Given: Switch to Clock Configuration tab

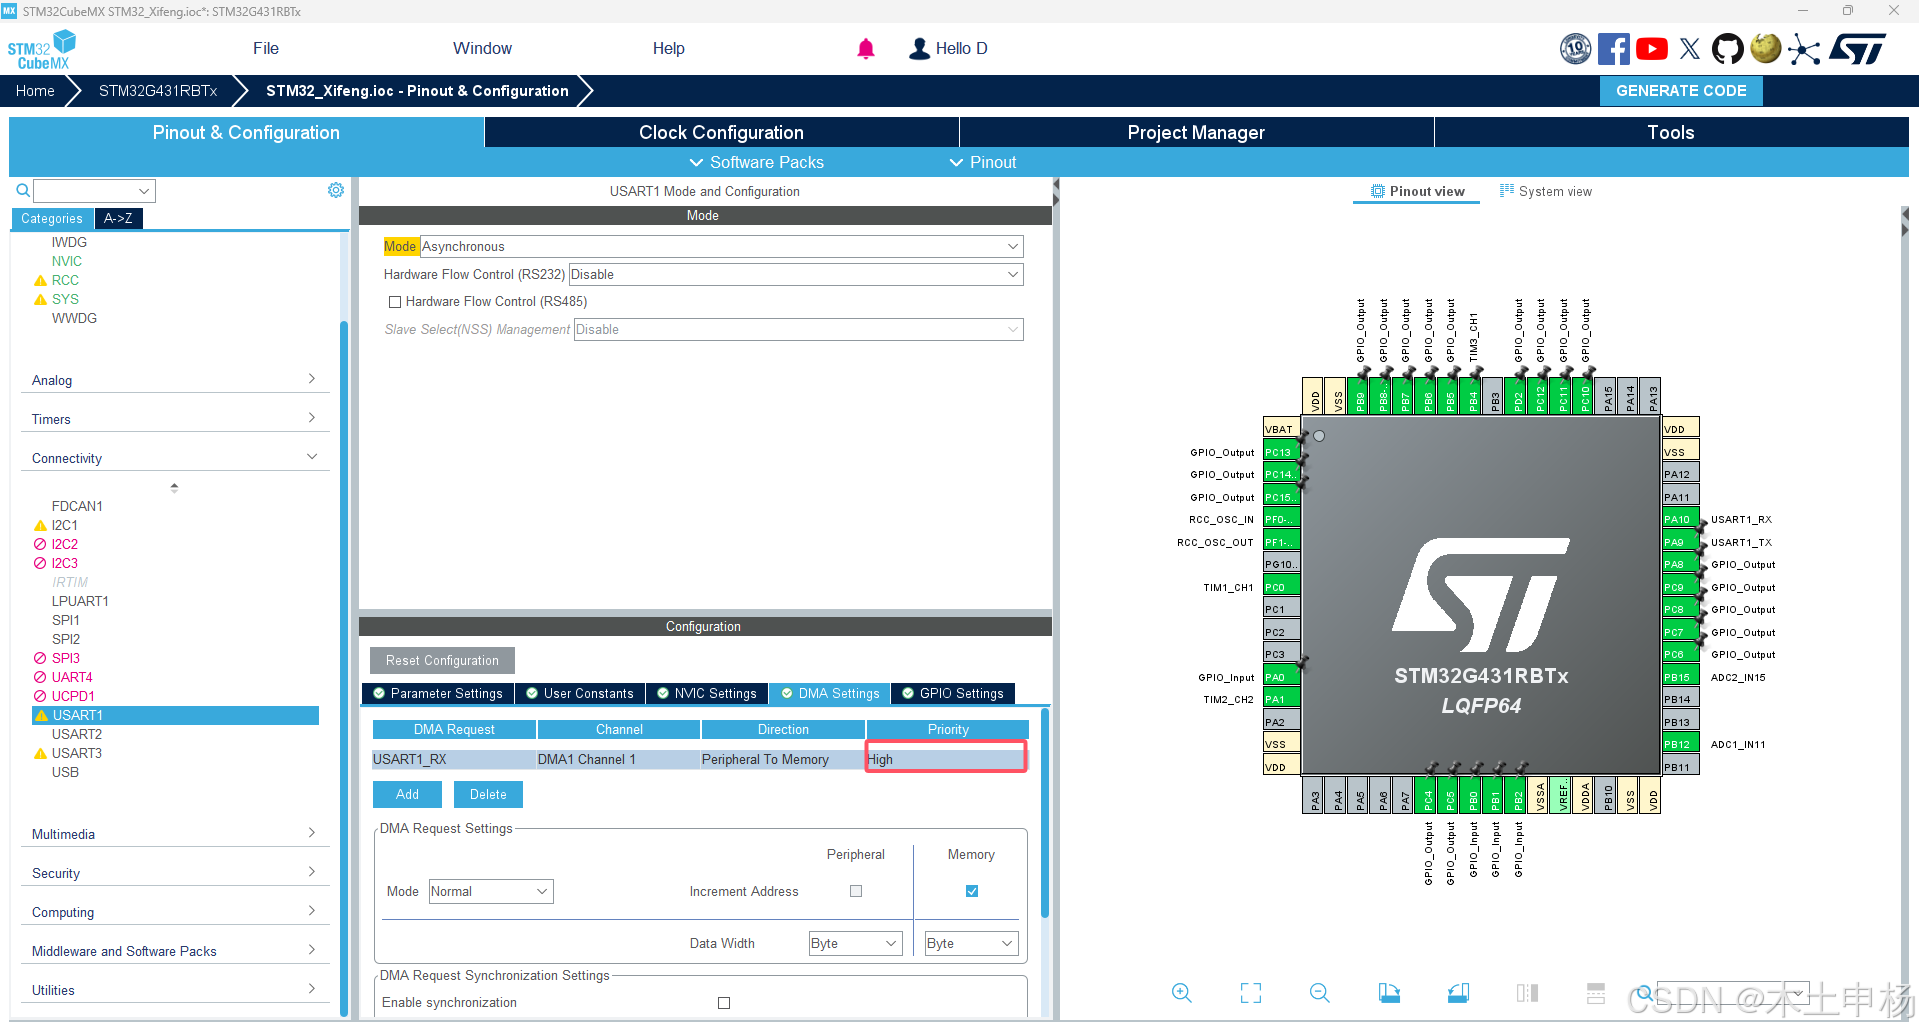Looking at the screenshot, I should (x=721, y=133).
